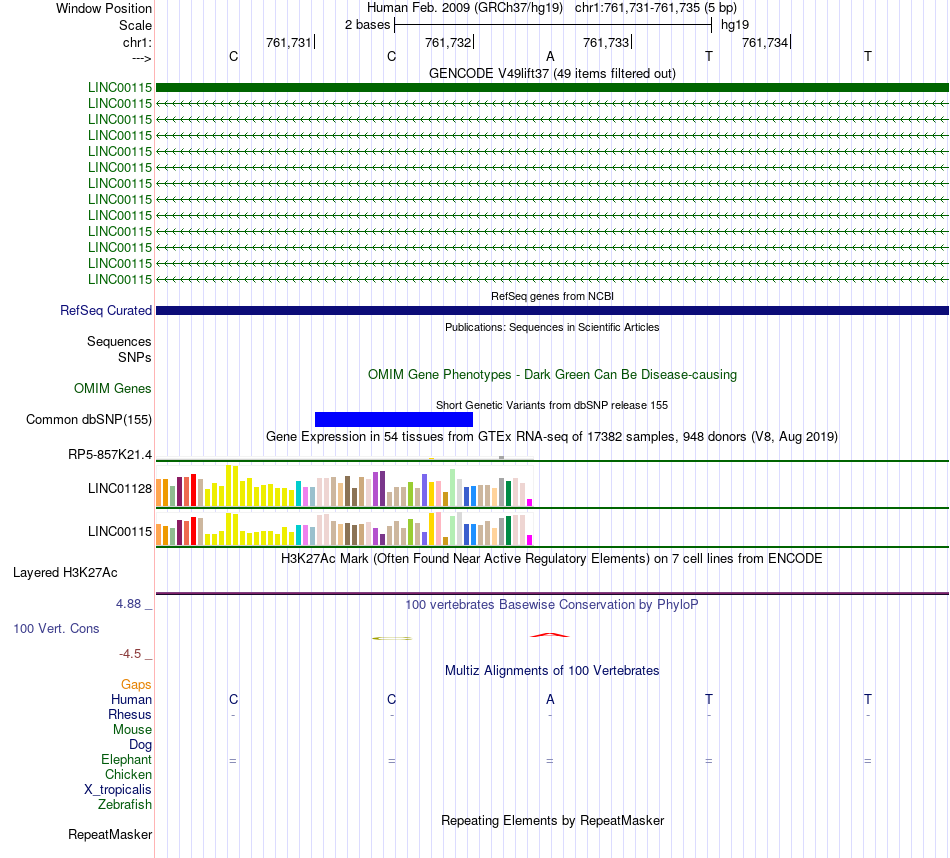
Task: Click base A in the Human alignment row
Action: tap(550, 699)
